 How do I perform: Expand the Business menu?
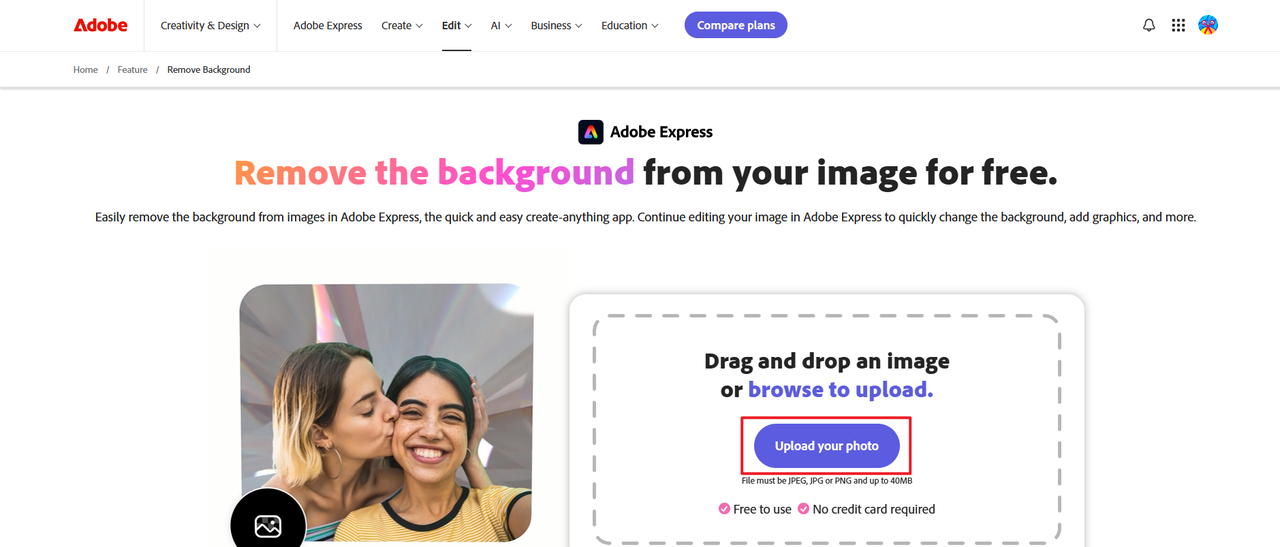pos(557,25)
